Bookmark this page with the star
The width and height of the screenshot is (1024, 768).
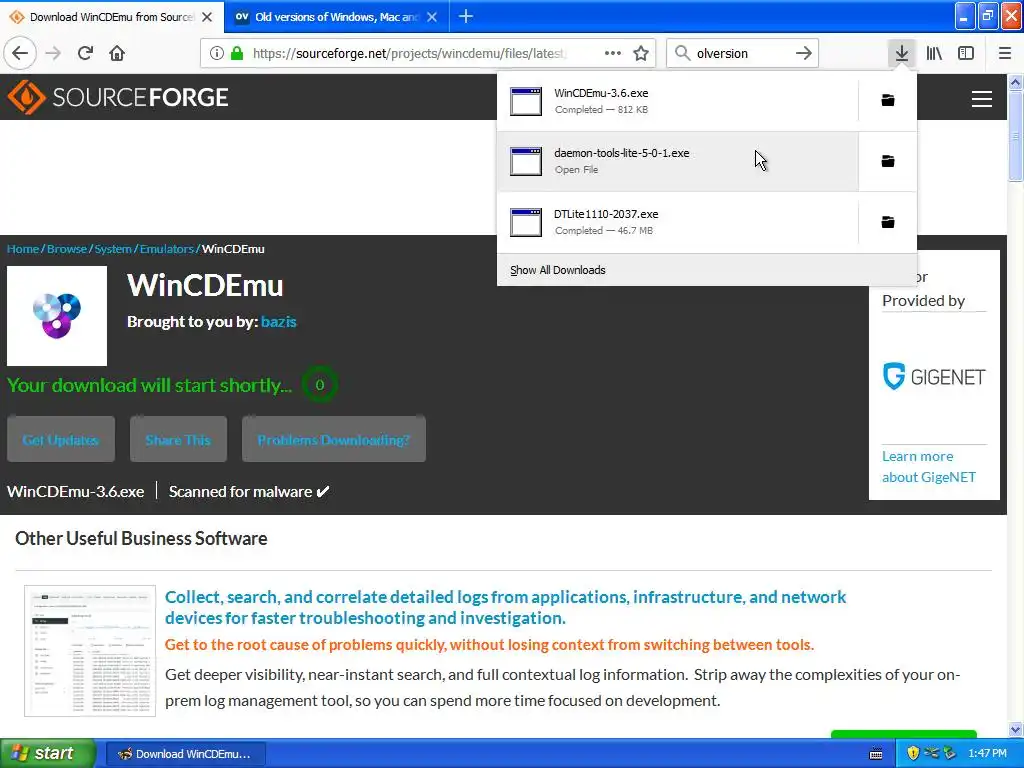641,53
